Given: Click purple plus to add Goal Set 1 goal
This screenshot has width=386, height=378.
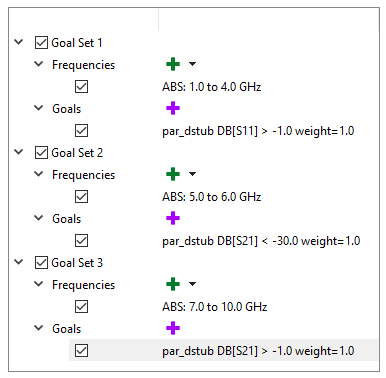Looking at the screenshot, I should point(173,108).
